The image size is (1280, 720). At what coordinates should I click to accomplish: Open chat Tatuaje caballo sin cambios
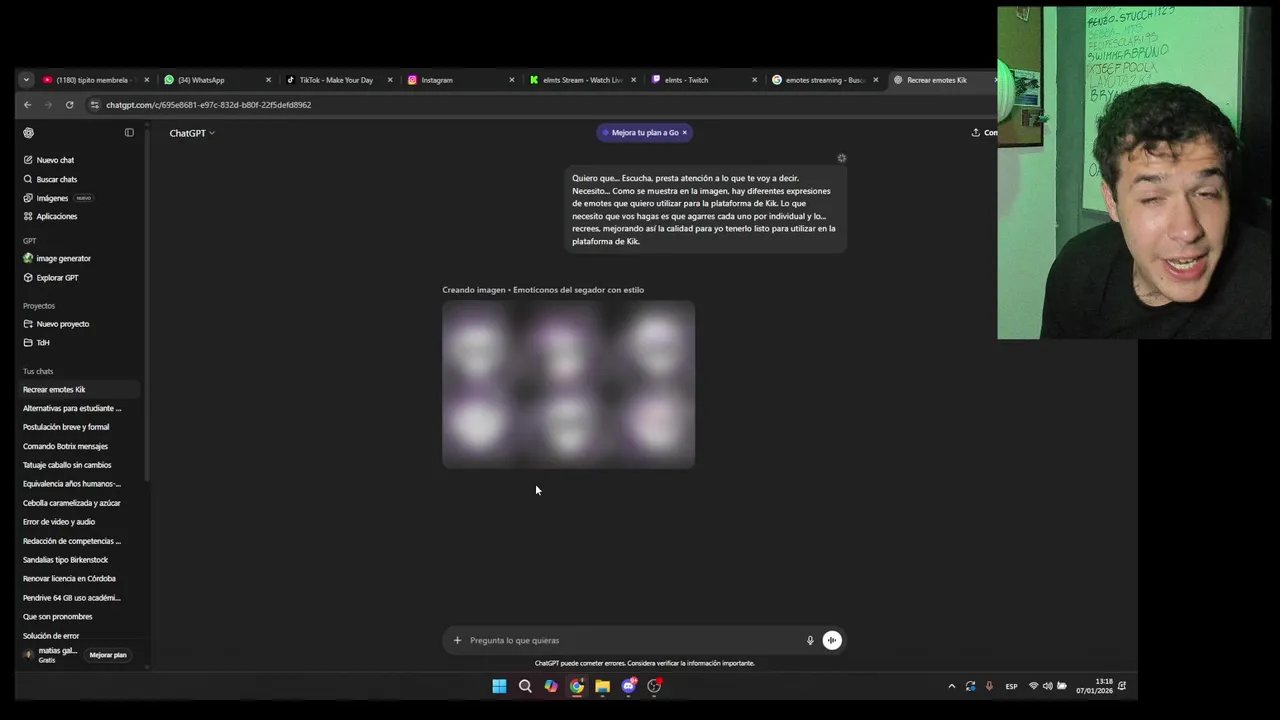(67, 465)
